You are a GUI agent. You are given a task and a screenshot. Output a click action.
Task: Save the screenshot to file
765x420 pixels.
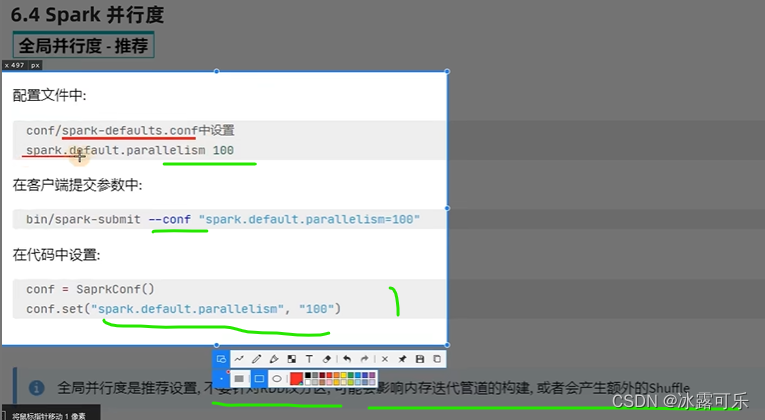click(x=420, y=359)
